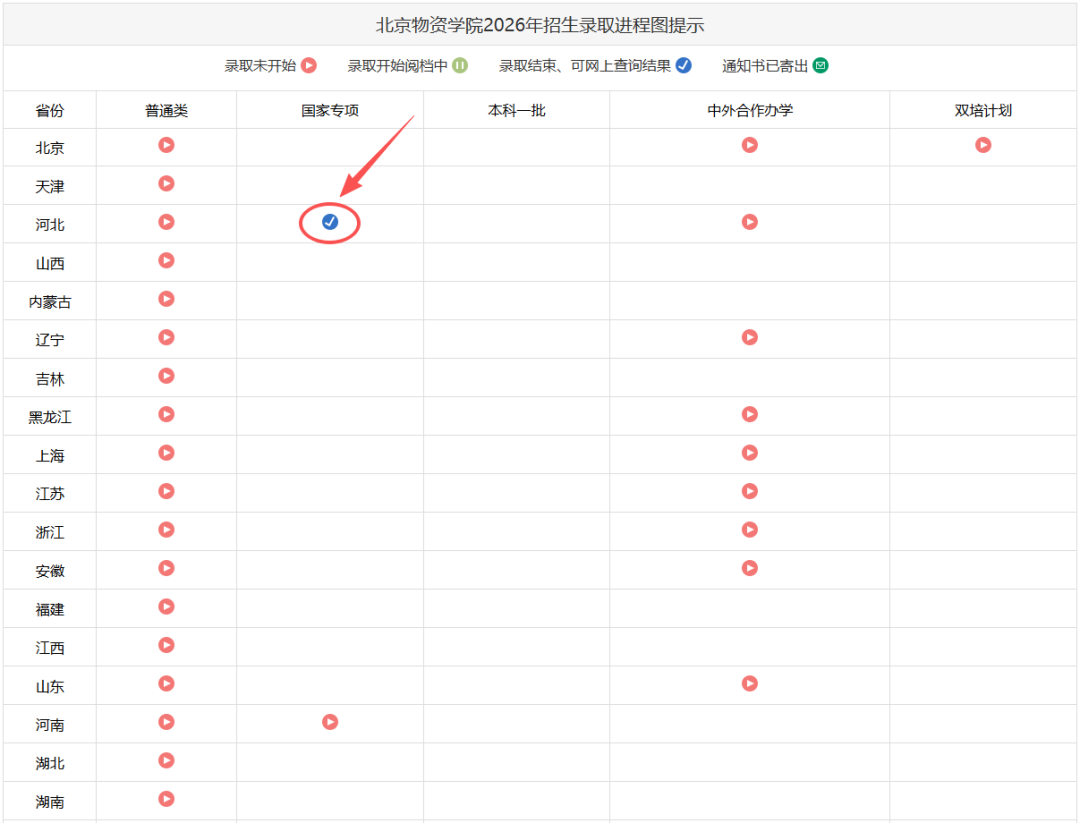
Task: Click the red play icon in legend 录取未开始
Action: (309, 65)
